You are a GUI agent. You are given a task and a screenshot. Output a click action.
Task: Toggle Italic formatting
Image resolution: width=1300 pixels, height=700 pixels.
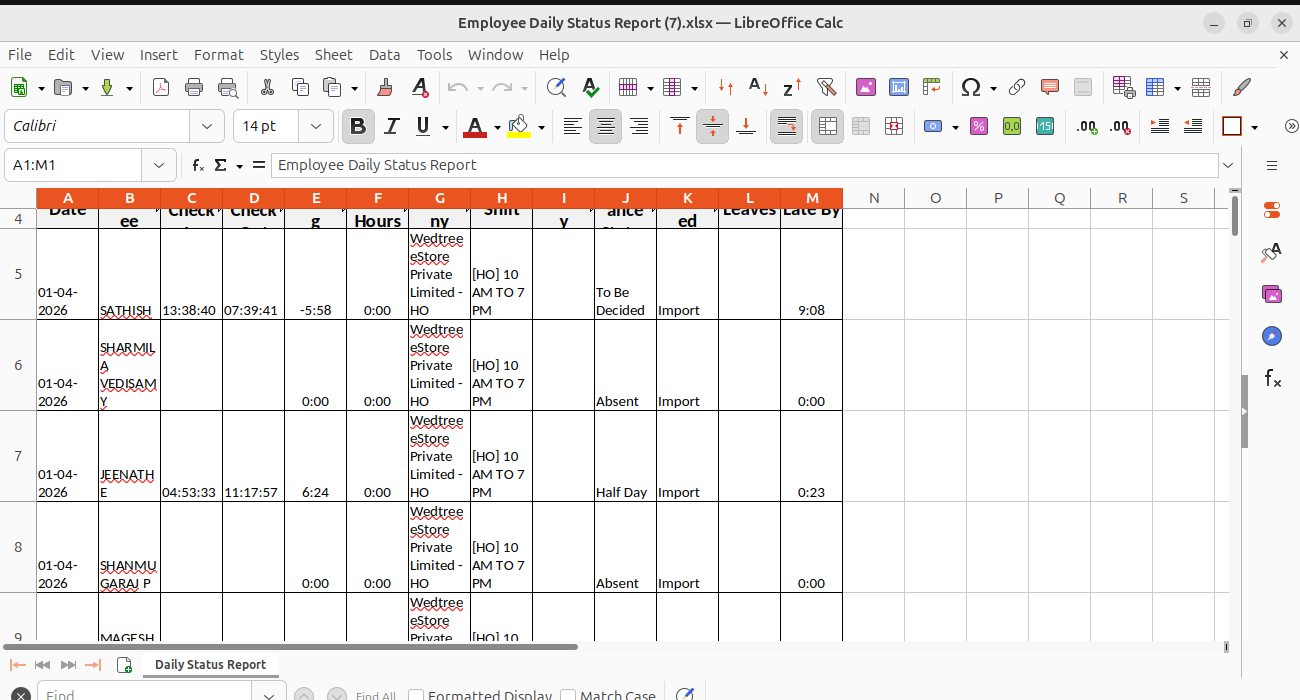(x=392, y=126)
